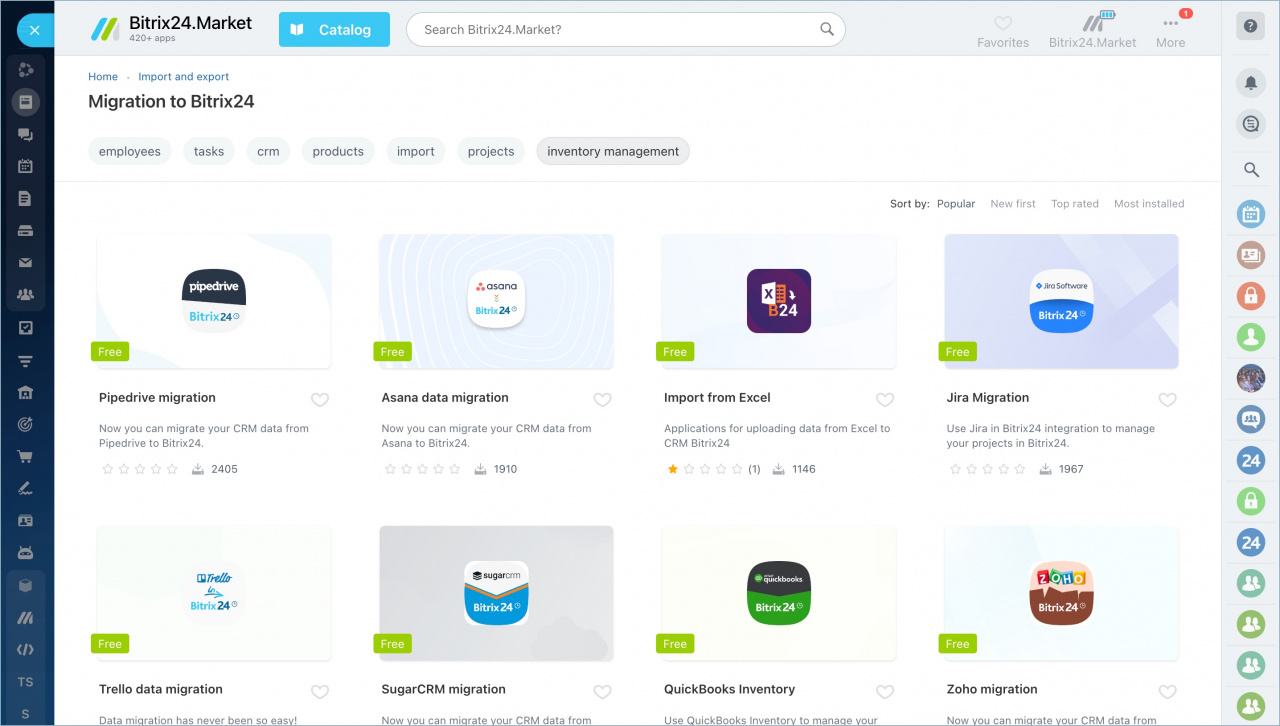Close the Market slider with the X button
The width and height of the screenshot is (1280, 726).
coord(34,30)
